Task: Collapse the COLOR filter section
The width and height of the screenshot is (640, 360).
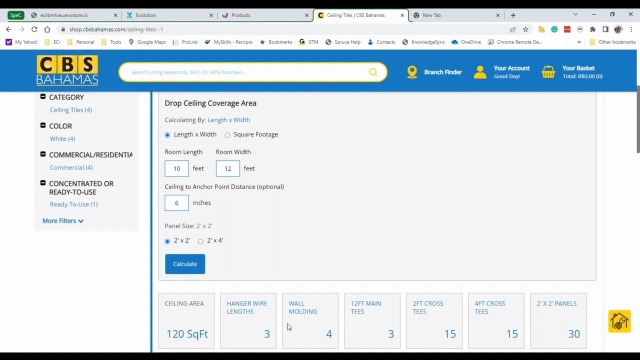Action: (x=43, y=125)
